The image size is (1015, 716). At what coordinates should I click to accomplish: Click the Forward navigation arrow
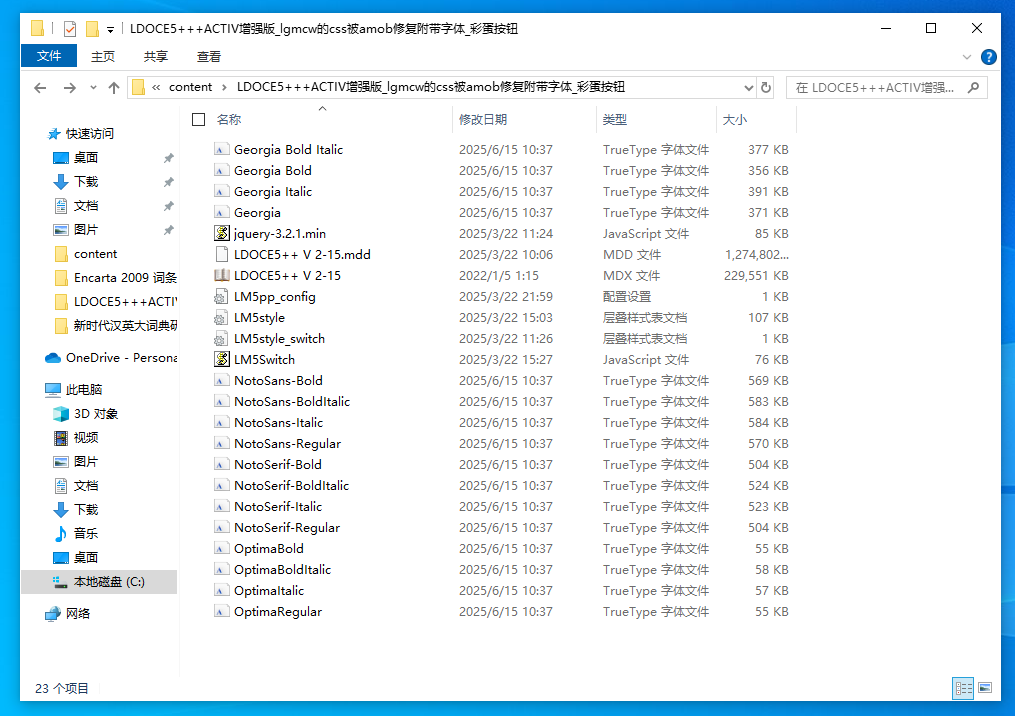point(69,87)
